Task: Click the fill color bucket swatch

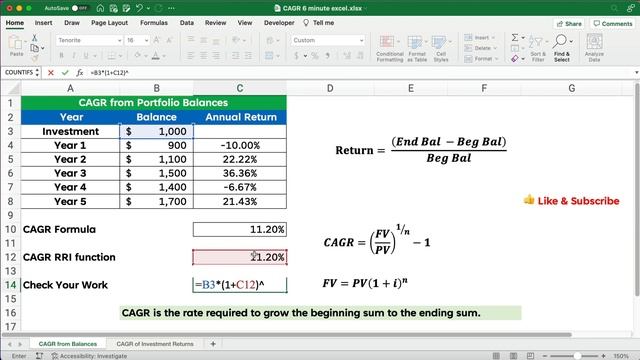Action: pos(138,56)
